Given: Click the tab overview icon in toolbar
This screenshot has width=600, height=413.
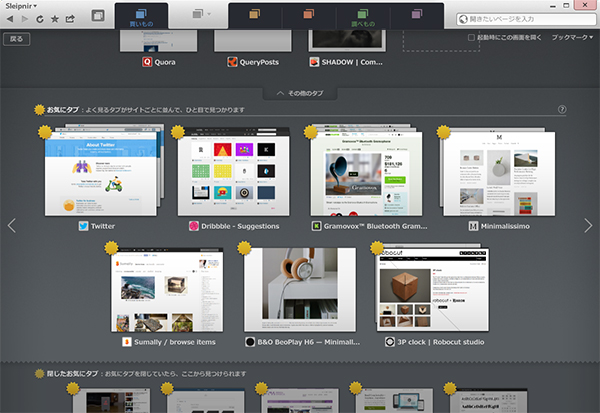Looking at the screenshot, I should pos(97,17).
